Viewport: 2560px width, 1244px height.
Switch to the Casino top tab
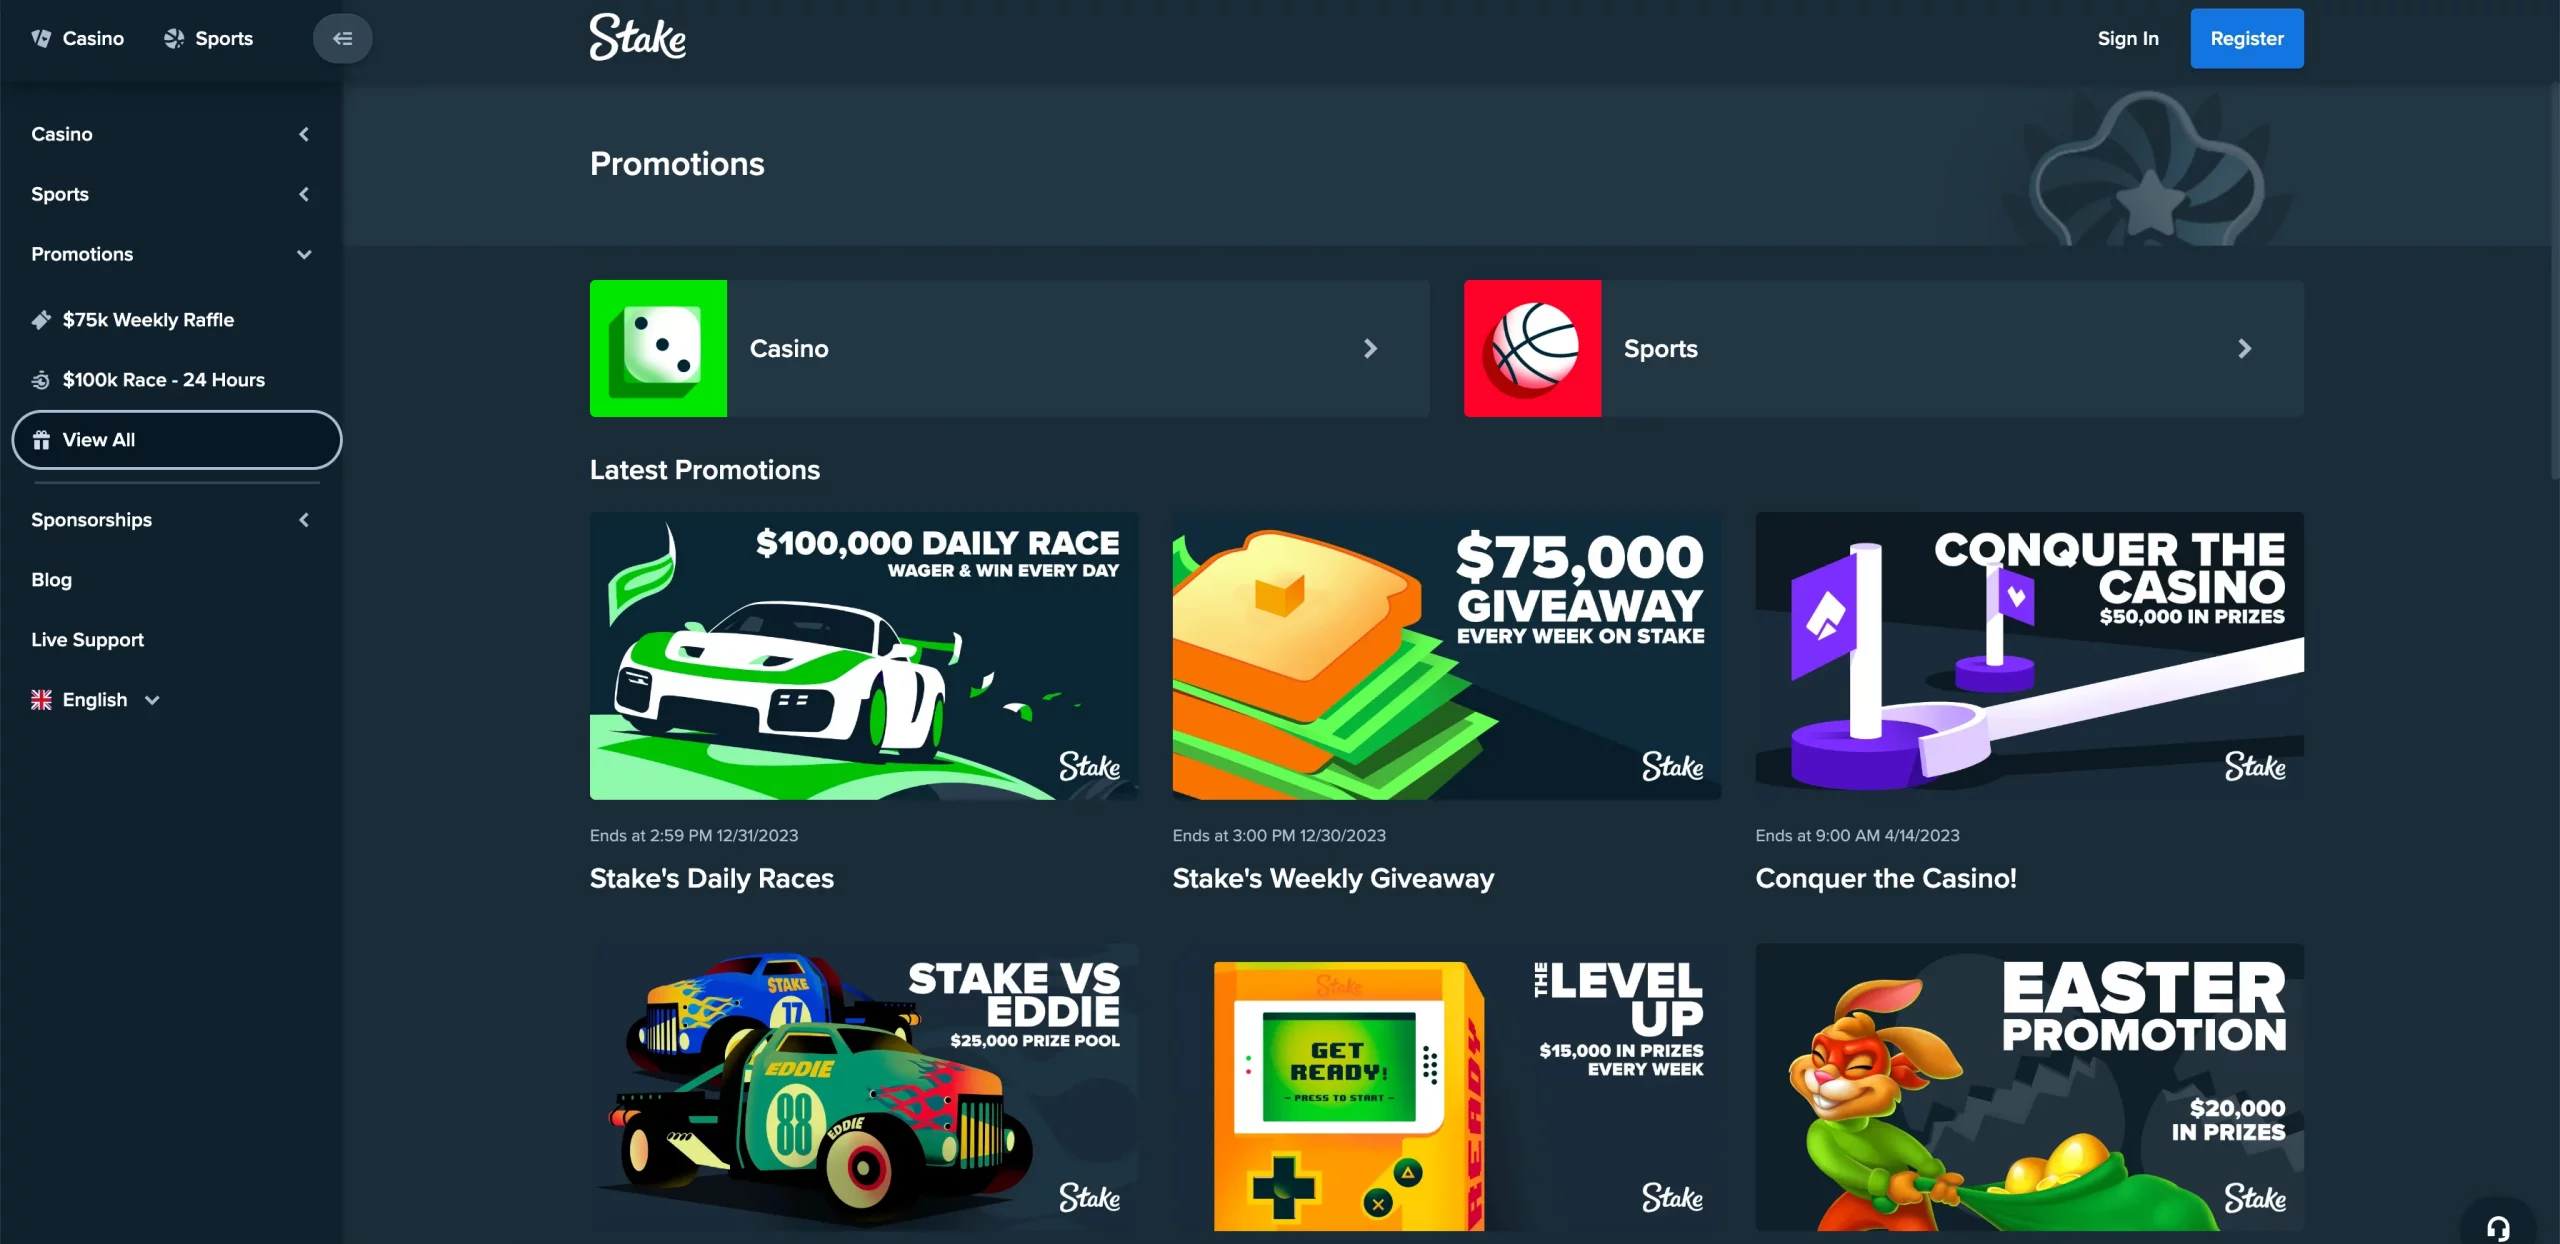(x=78, y=38)
